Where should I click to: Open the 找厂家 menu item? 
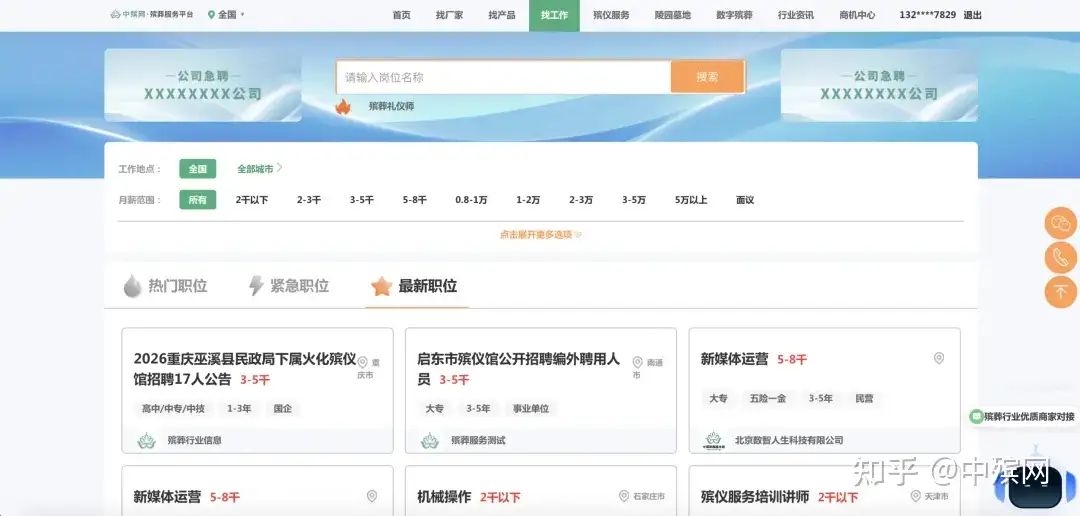449,15
